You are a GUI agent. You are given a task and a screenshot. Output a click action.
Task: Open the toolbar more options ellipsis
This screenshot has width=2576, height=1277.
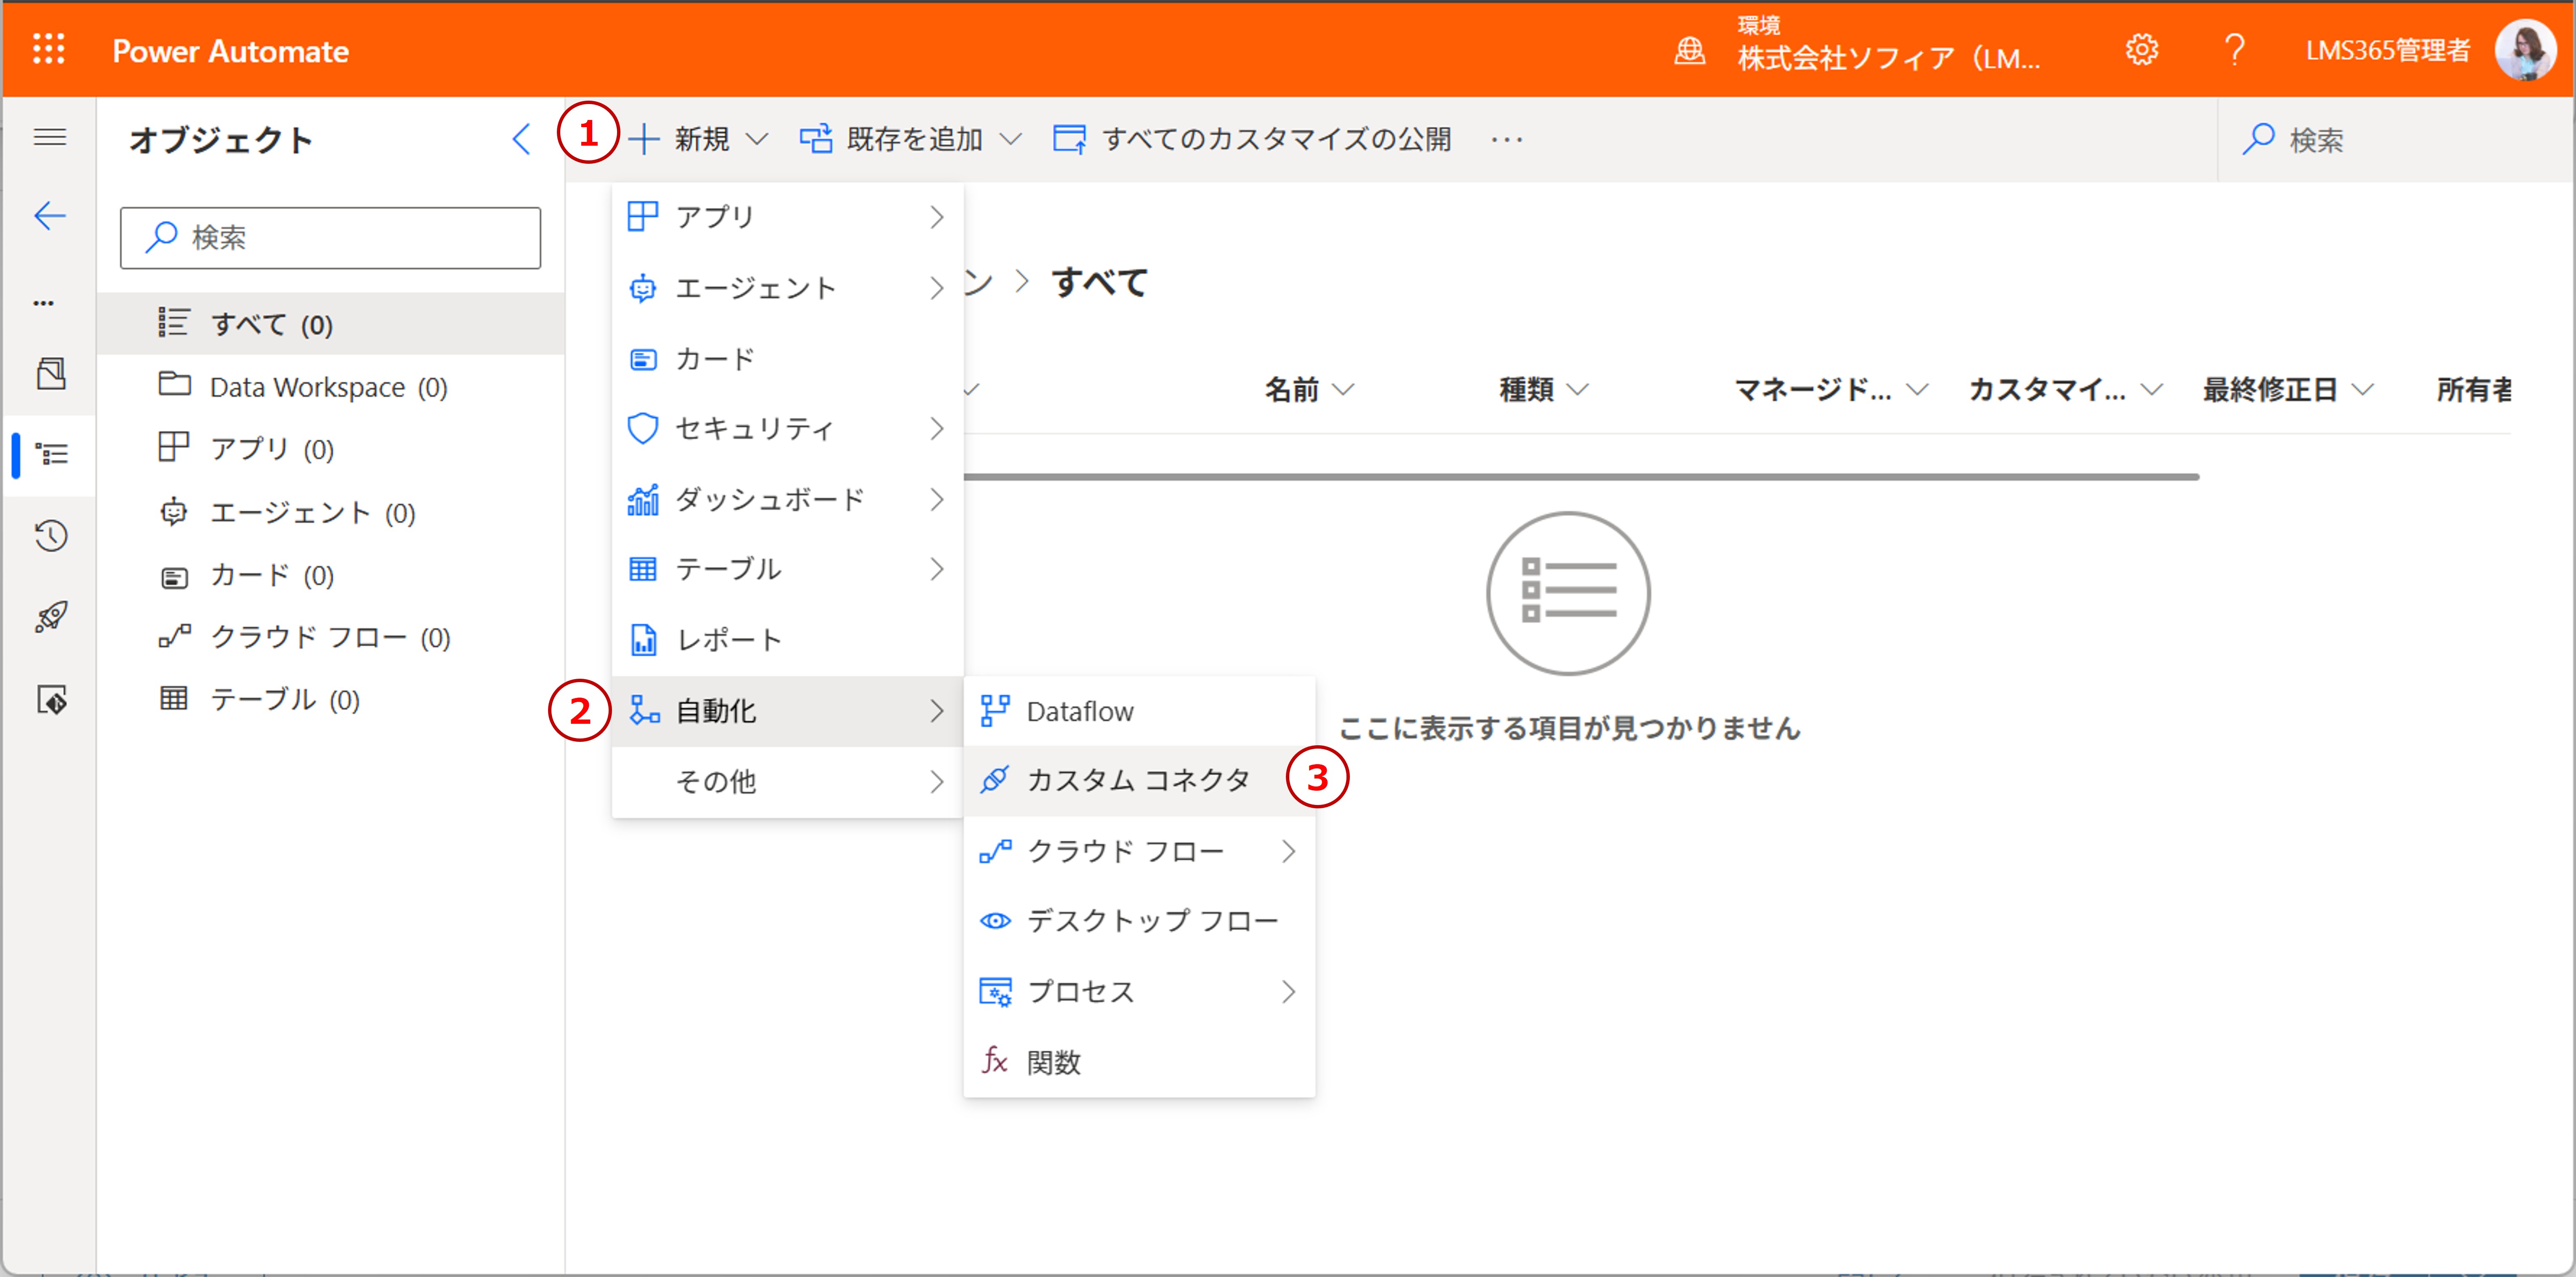(x=1506, y=140)
